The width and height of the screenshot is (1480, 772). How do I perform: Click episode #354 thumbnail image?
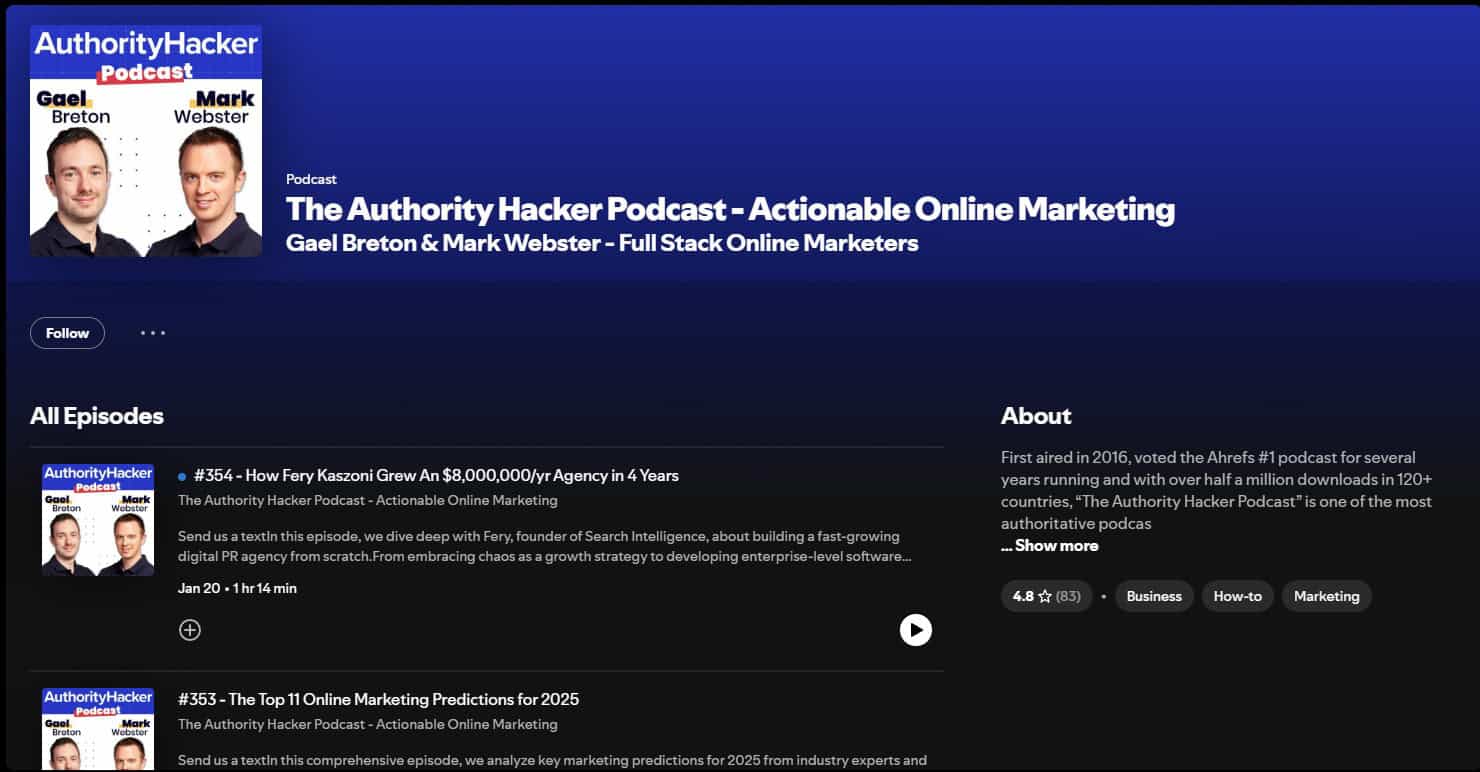click(98, 520)
